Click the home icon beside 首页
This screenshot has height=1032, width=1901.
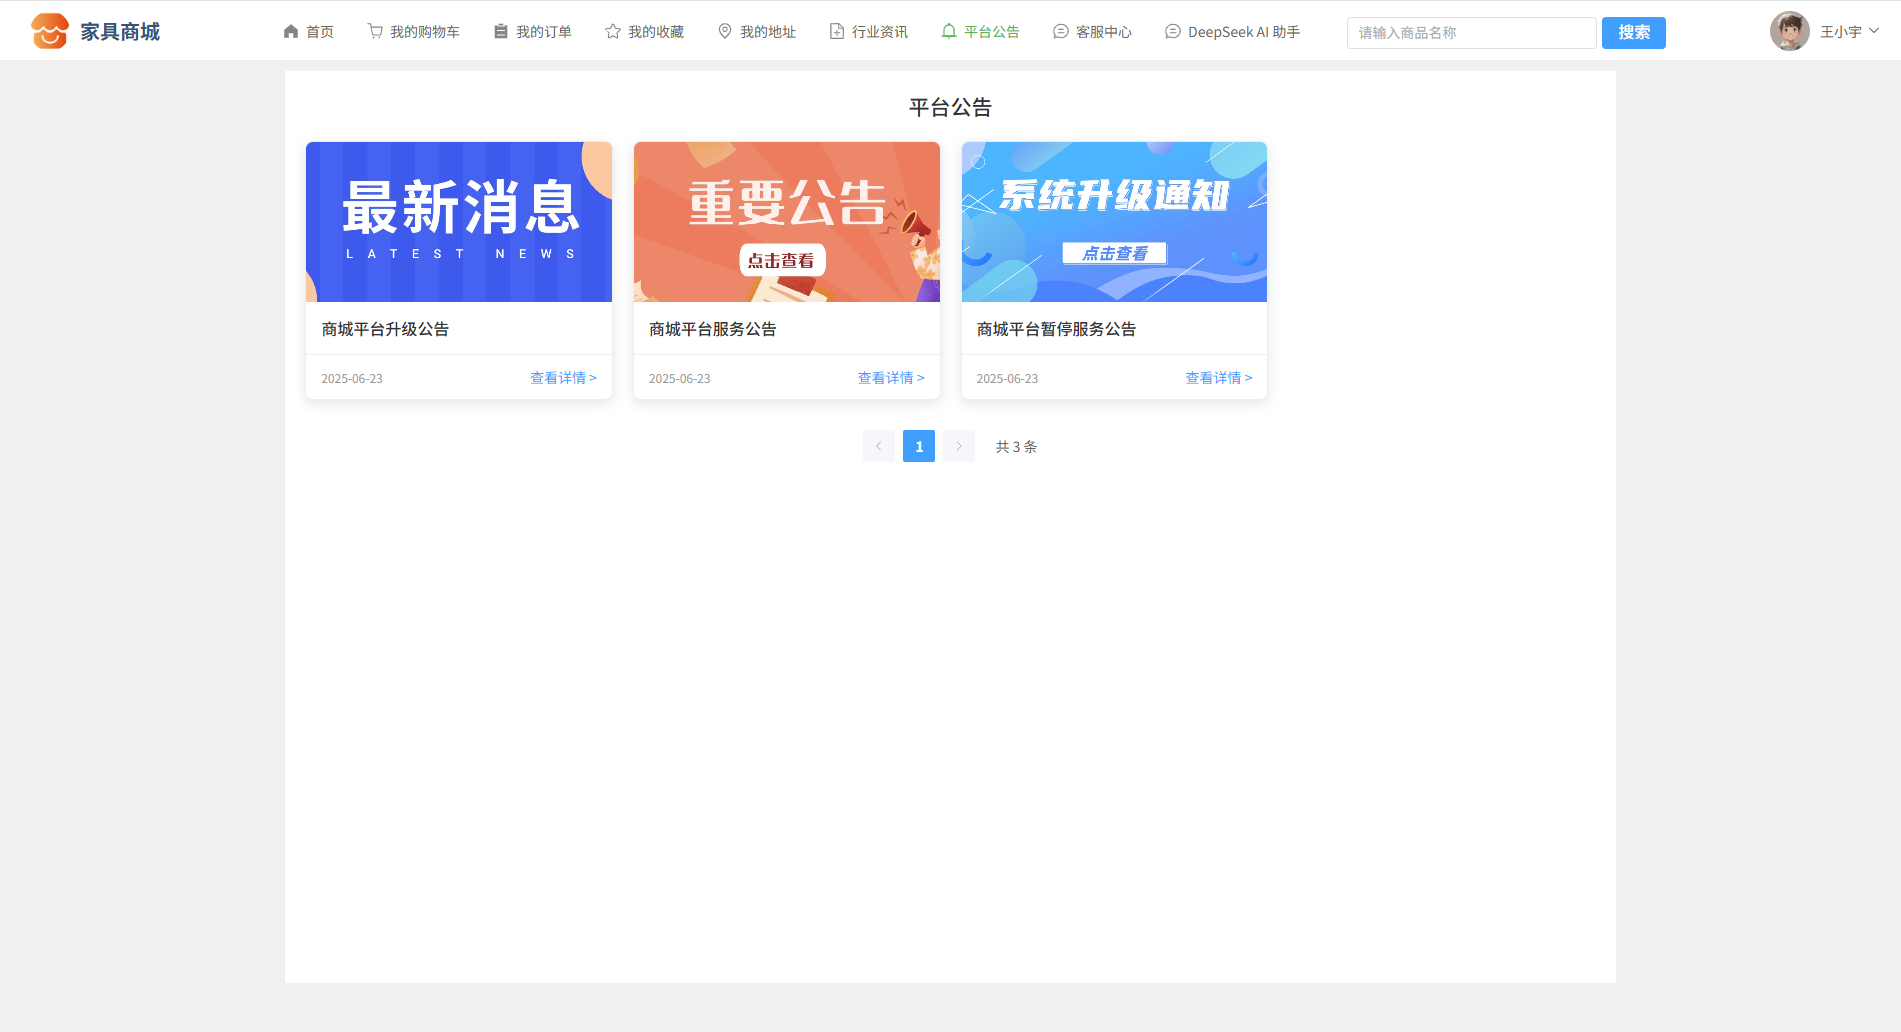pos(291,32)
